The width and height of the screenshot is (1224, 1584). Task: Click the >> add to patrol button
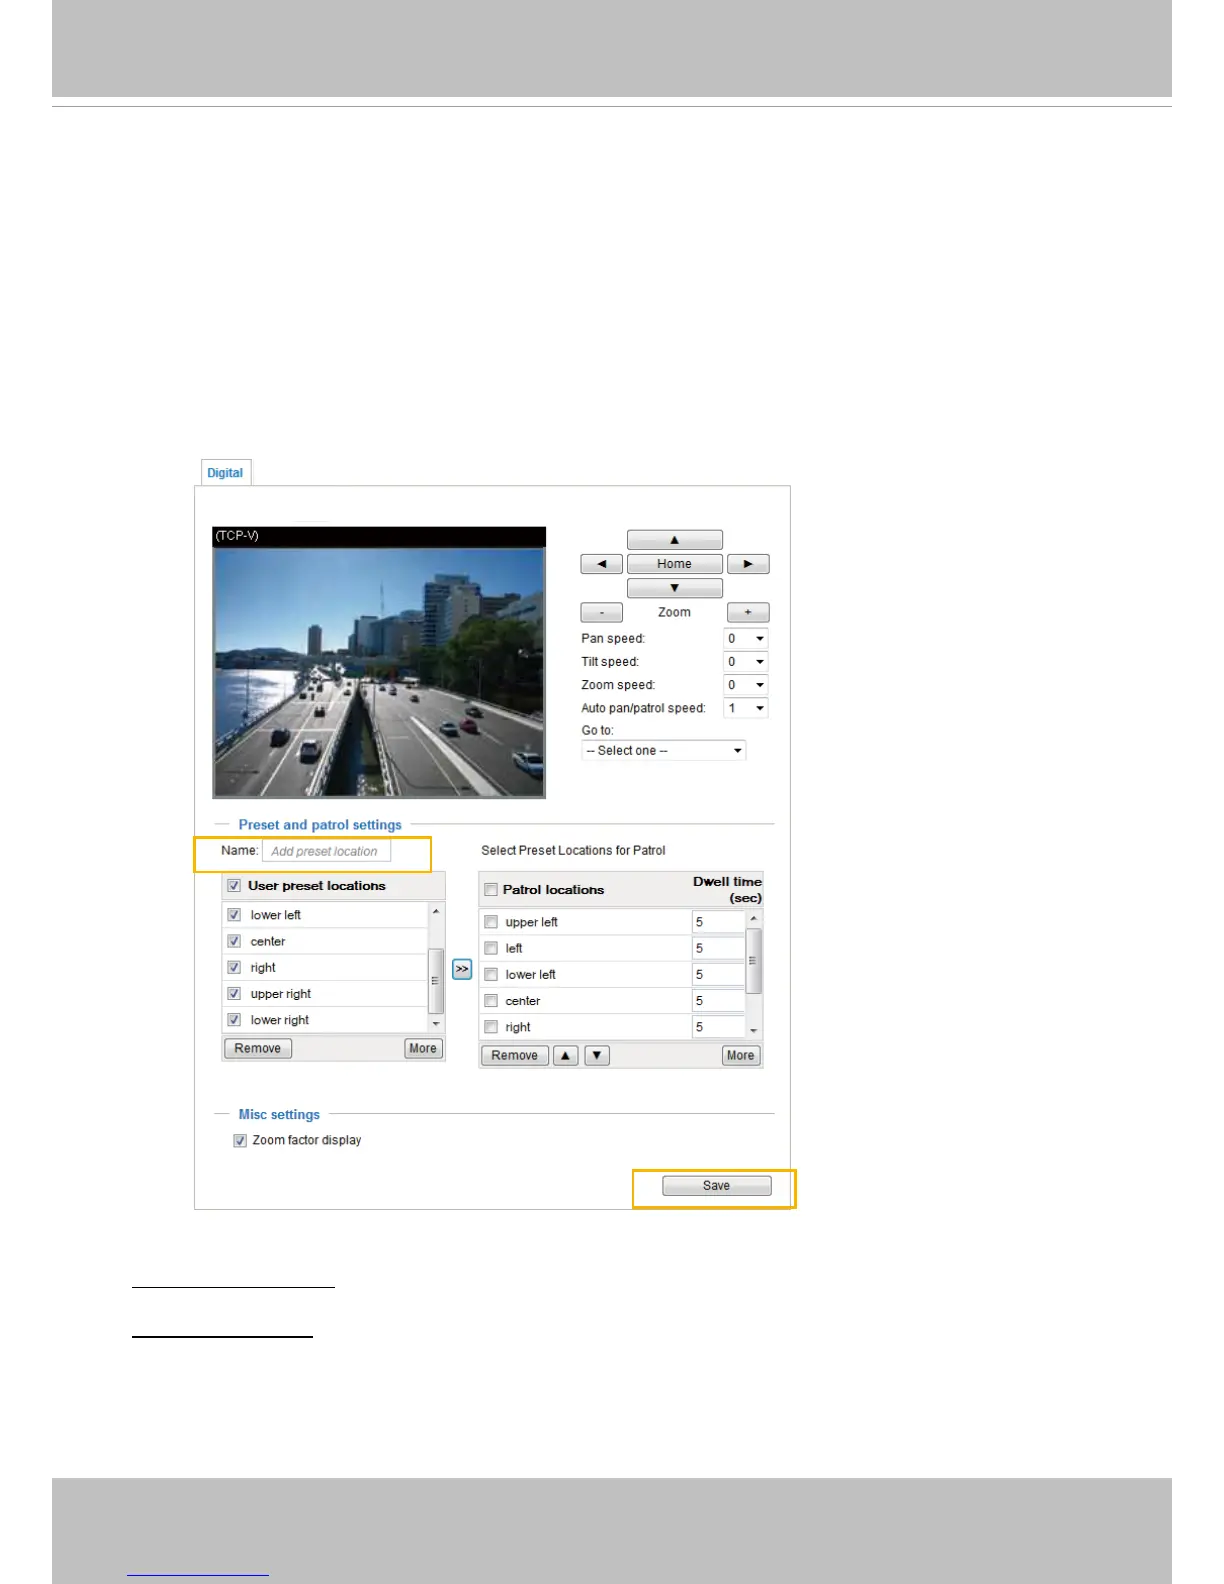tap(462, 969)
